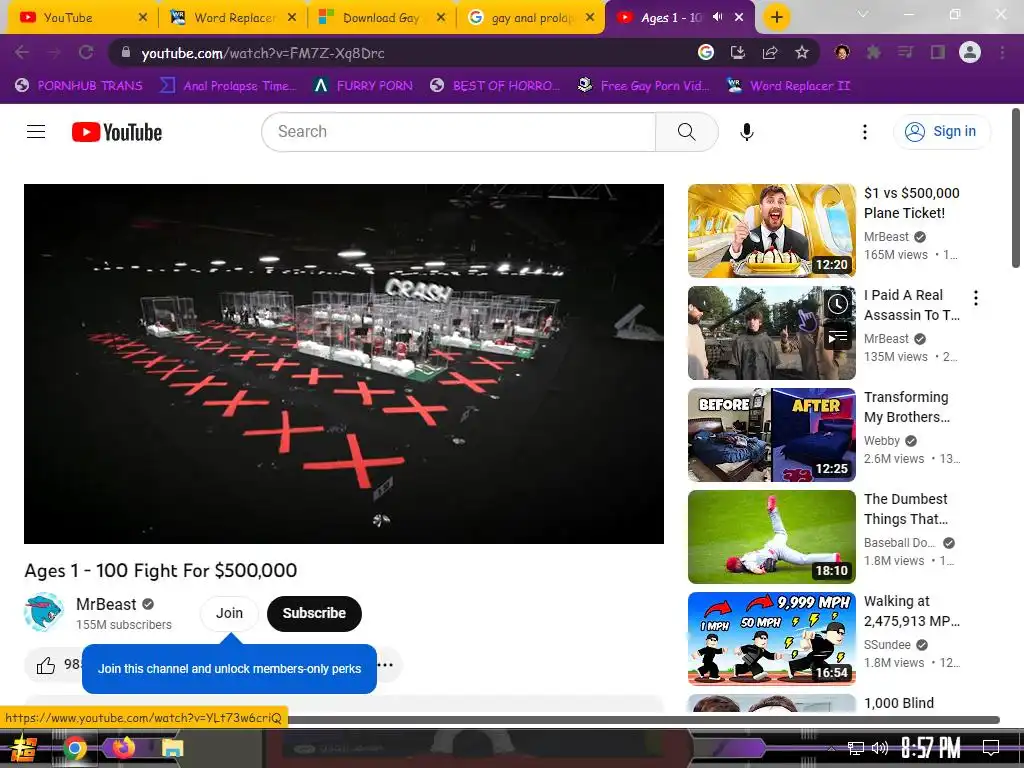Open the Word Replacer II bookmark
The height and width of the screenshot is (768, 1024).
(789, 86)
